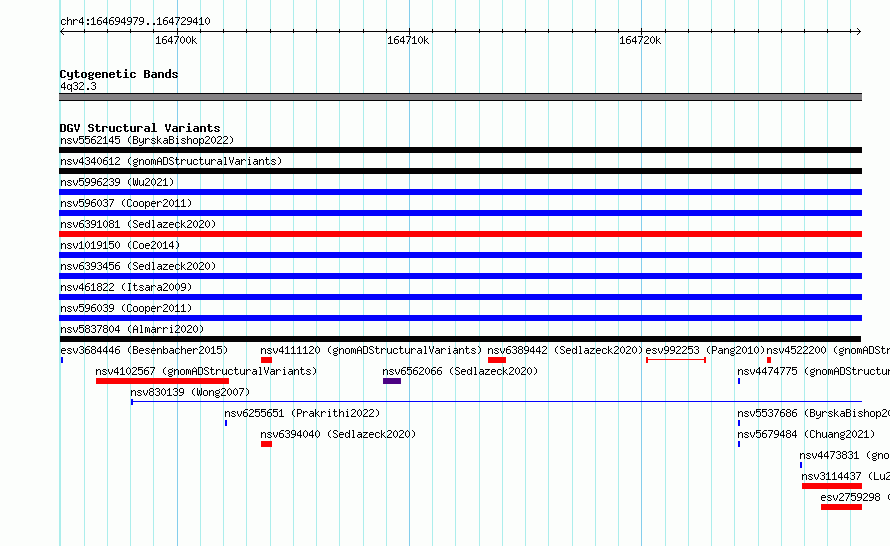Image resolution: width=890 pixels, height=546 pixels.
Task: Select the blue bar under nsv5996239 (Wu2021)
Action: click(460, 192)
